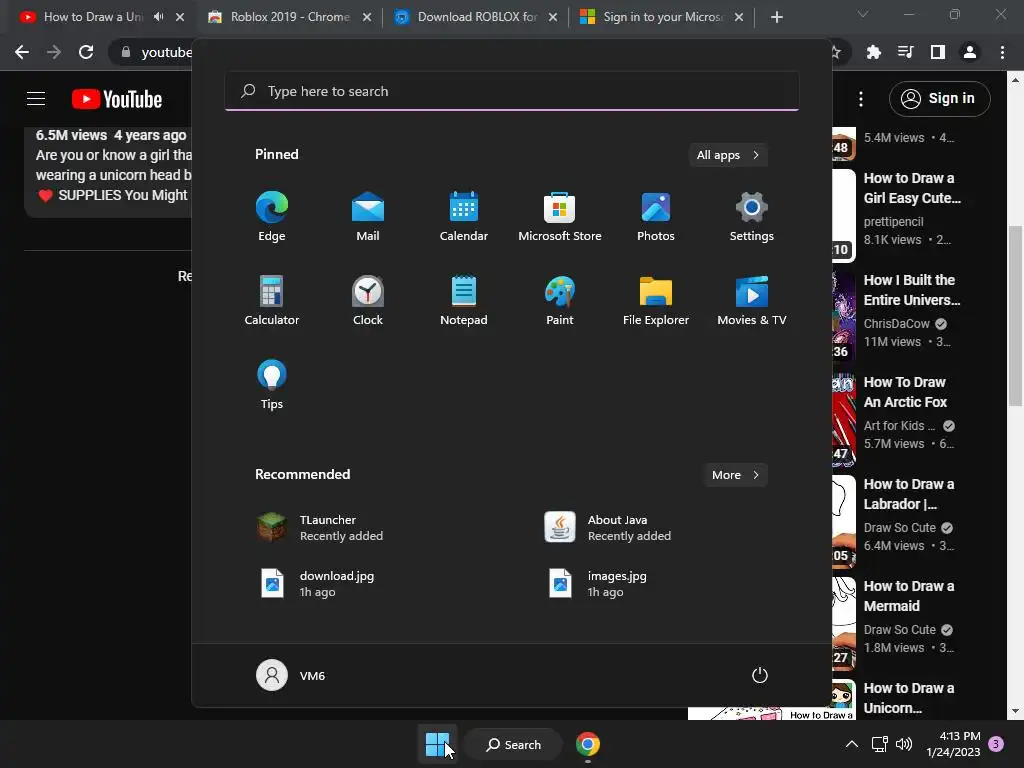Close the Roblox 2019 tab
Screen dimensions: 1024x768
367,17
